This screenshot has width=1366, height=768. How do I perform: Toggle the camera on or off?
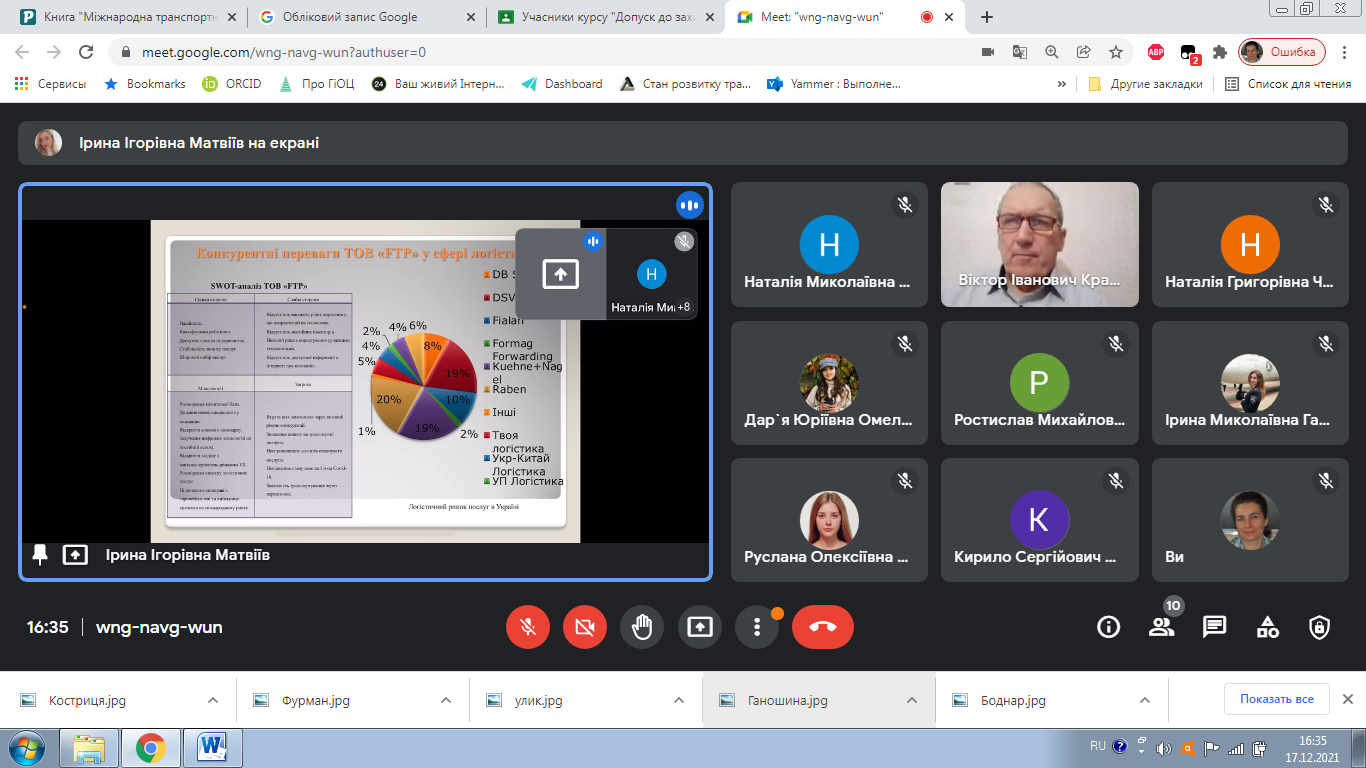(585, 627)
